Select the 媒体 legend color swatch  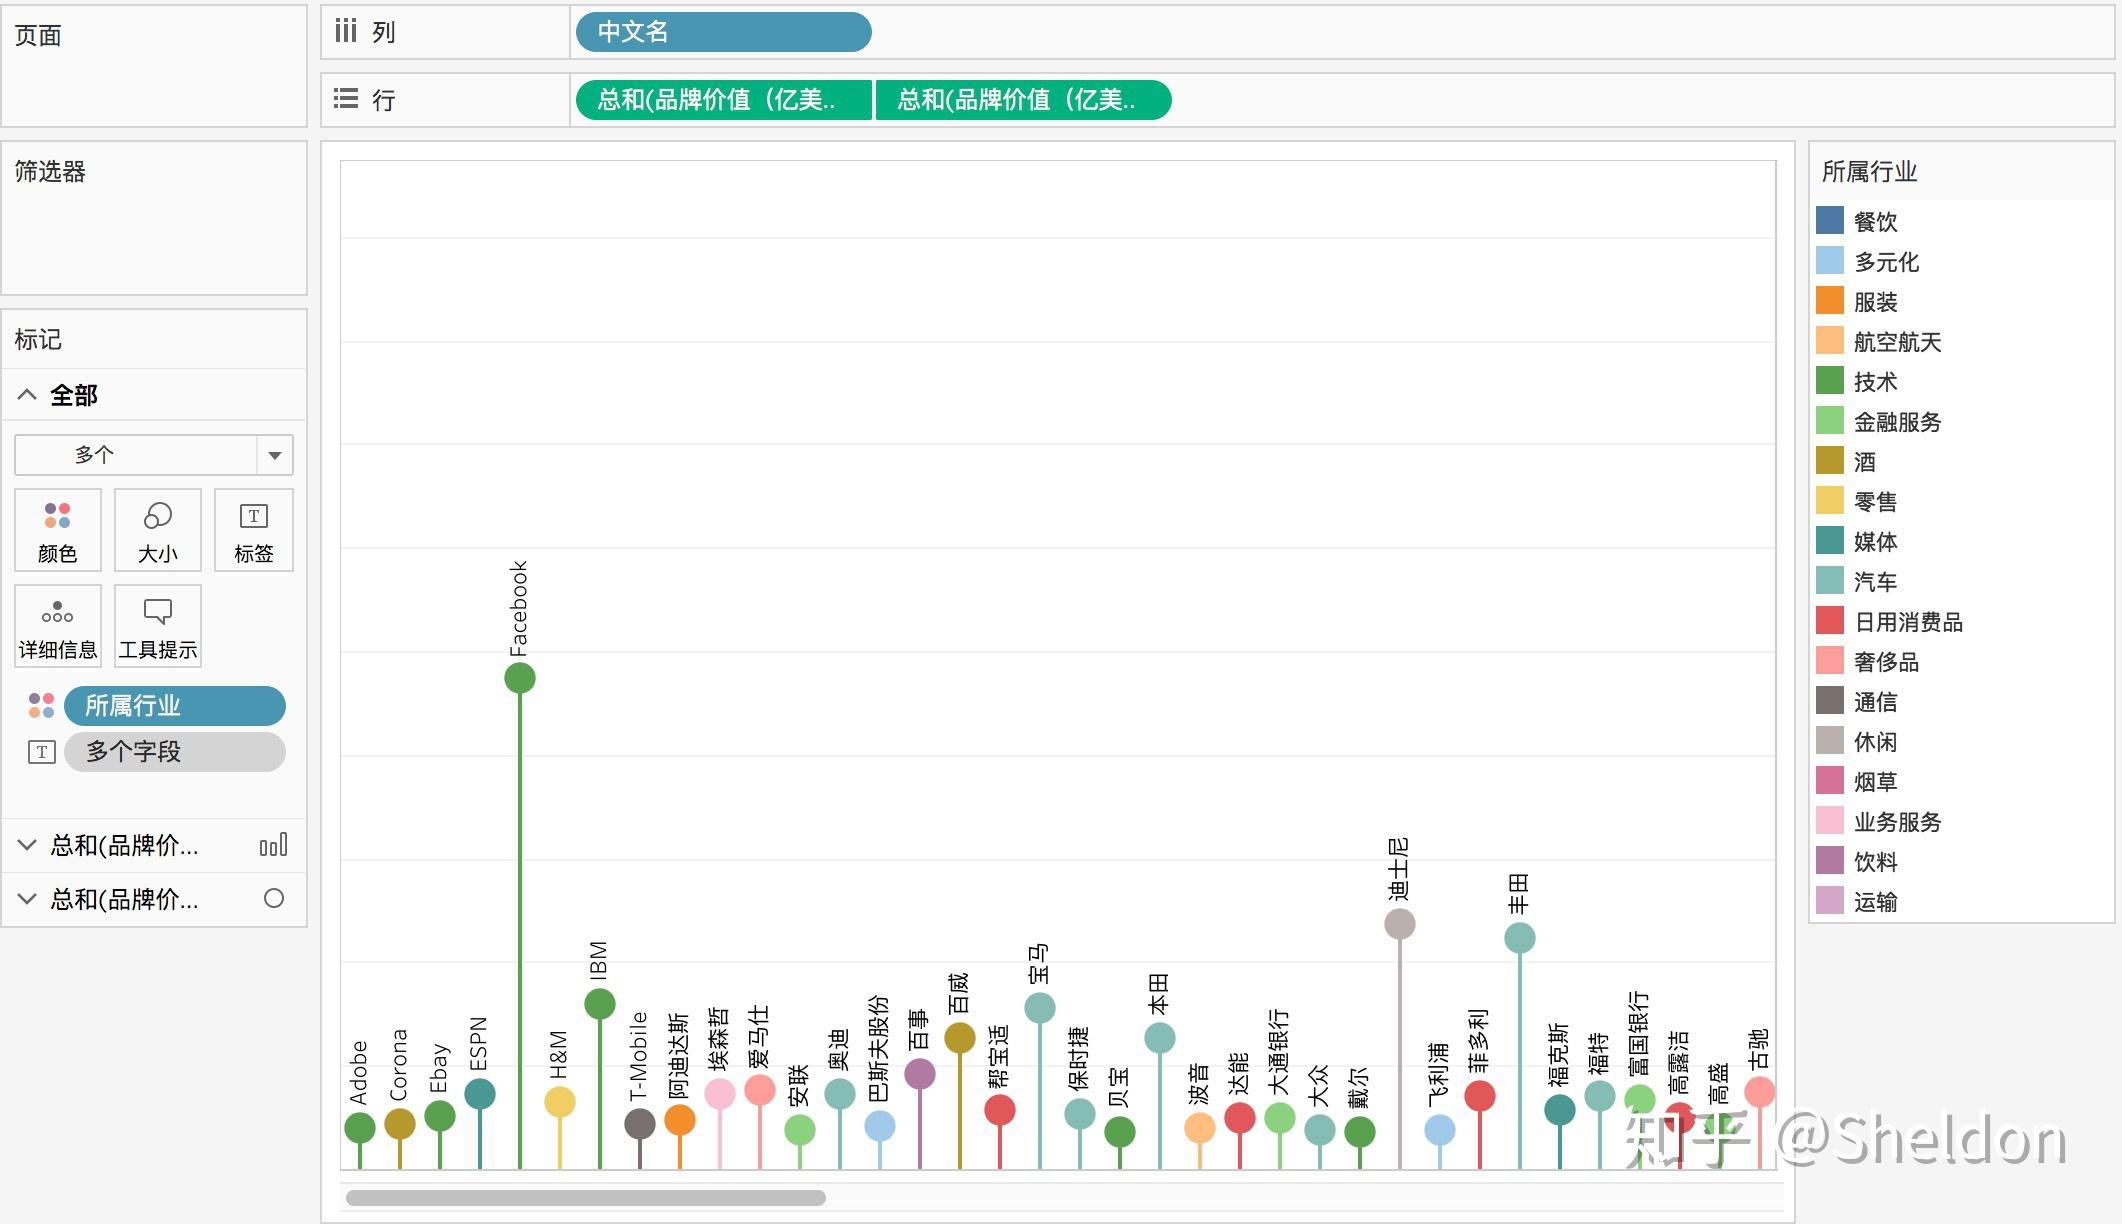tap(1830, 540)
